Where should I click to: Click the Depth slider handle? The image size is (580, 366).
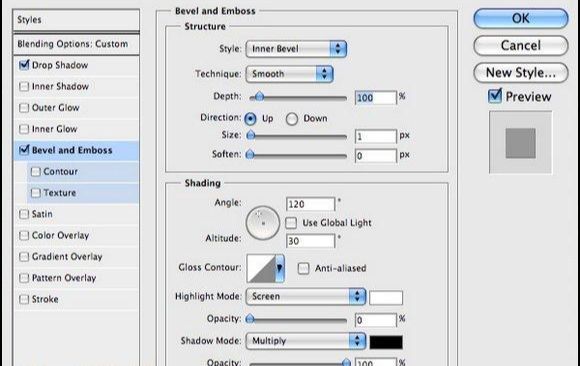(x=259, y=97)
